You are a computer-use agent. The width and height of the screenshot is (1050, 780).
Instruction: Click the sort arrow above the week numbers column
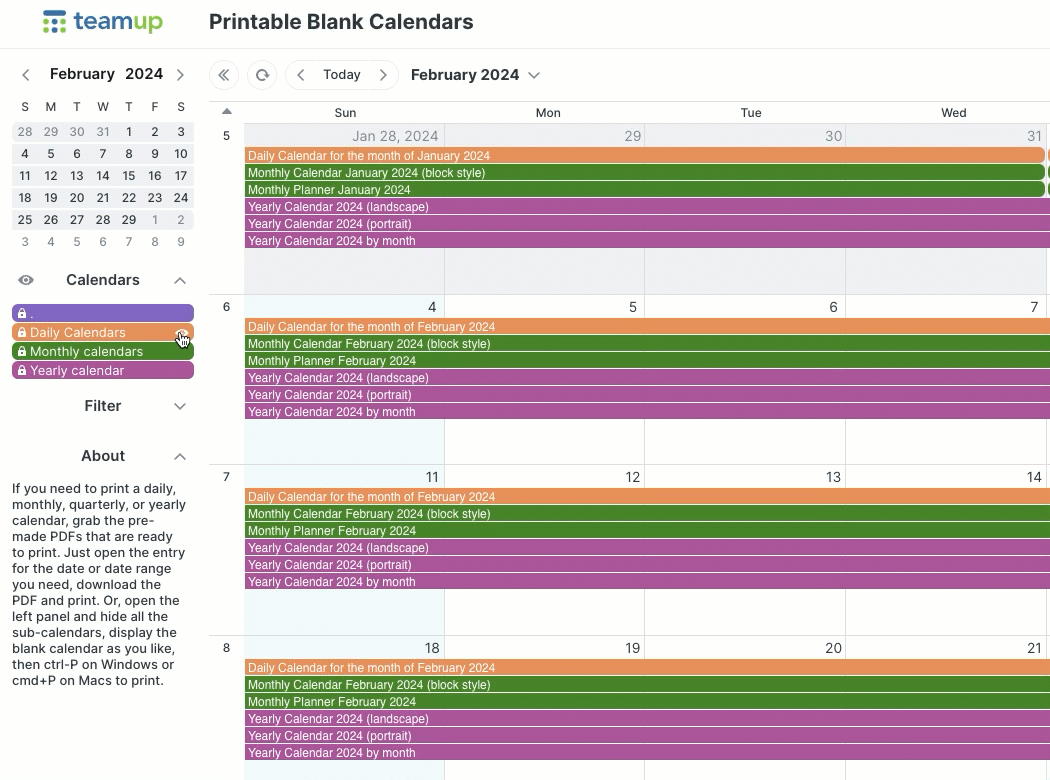(x=226, y=110)
